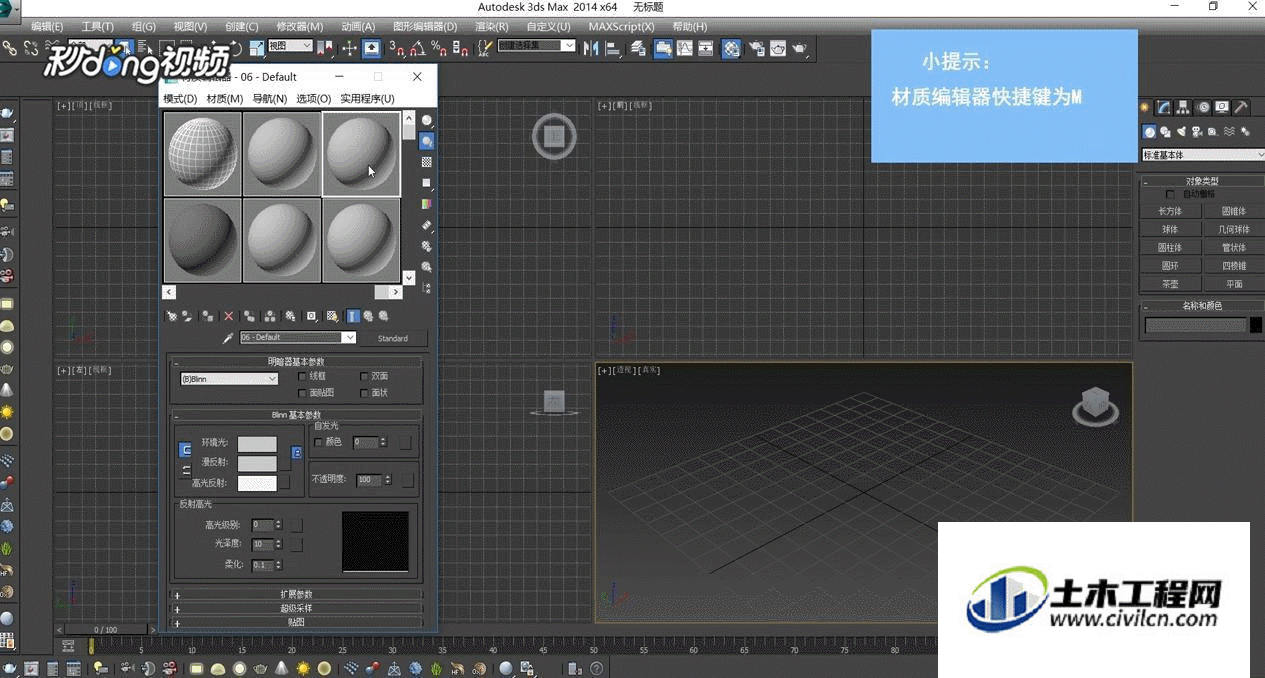Open the (B)Blinn shader type dropdown
Image resolution: width=1265 pixels, height=678 pixels.
(x=229, y=379)
